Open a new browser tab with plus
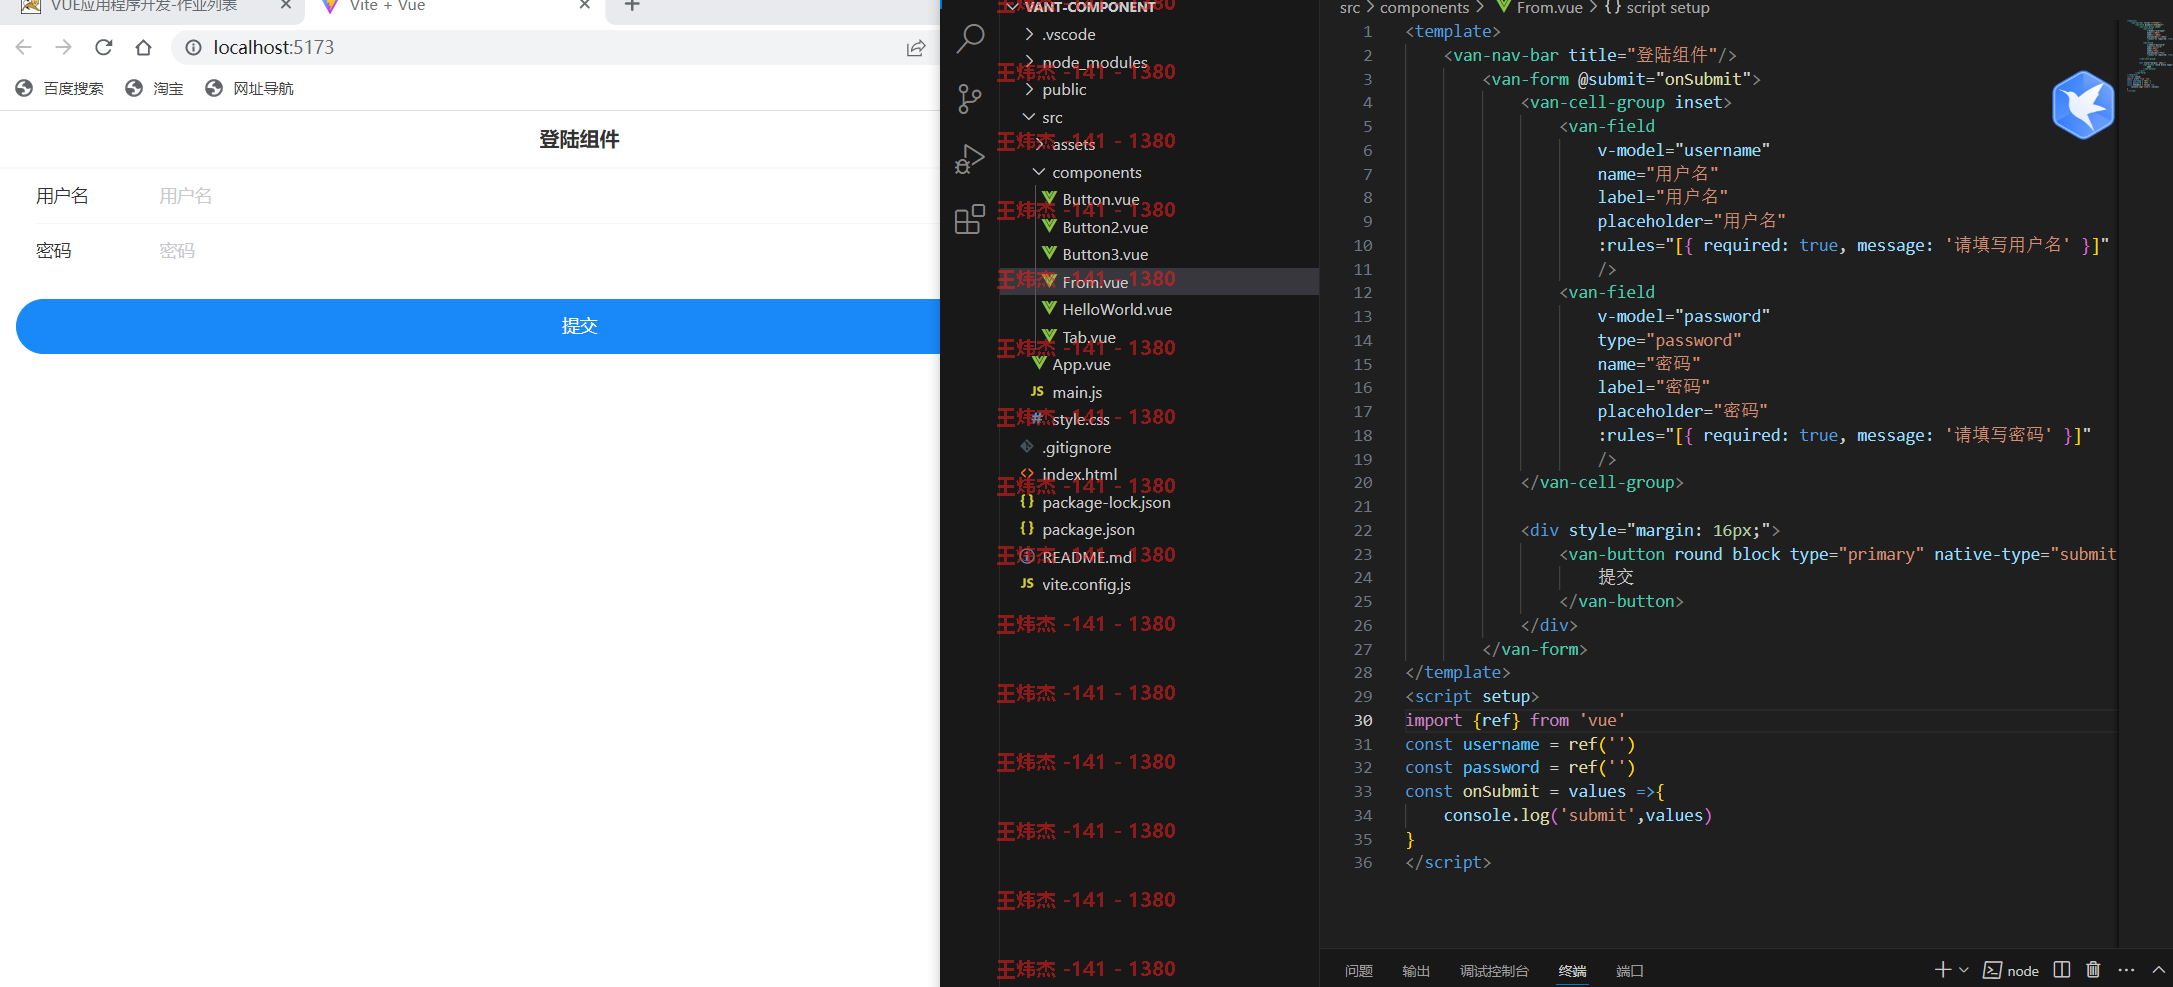 tap(632, 6)
